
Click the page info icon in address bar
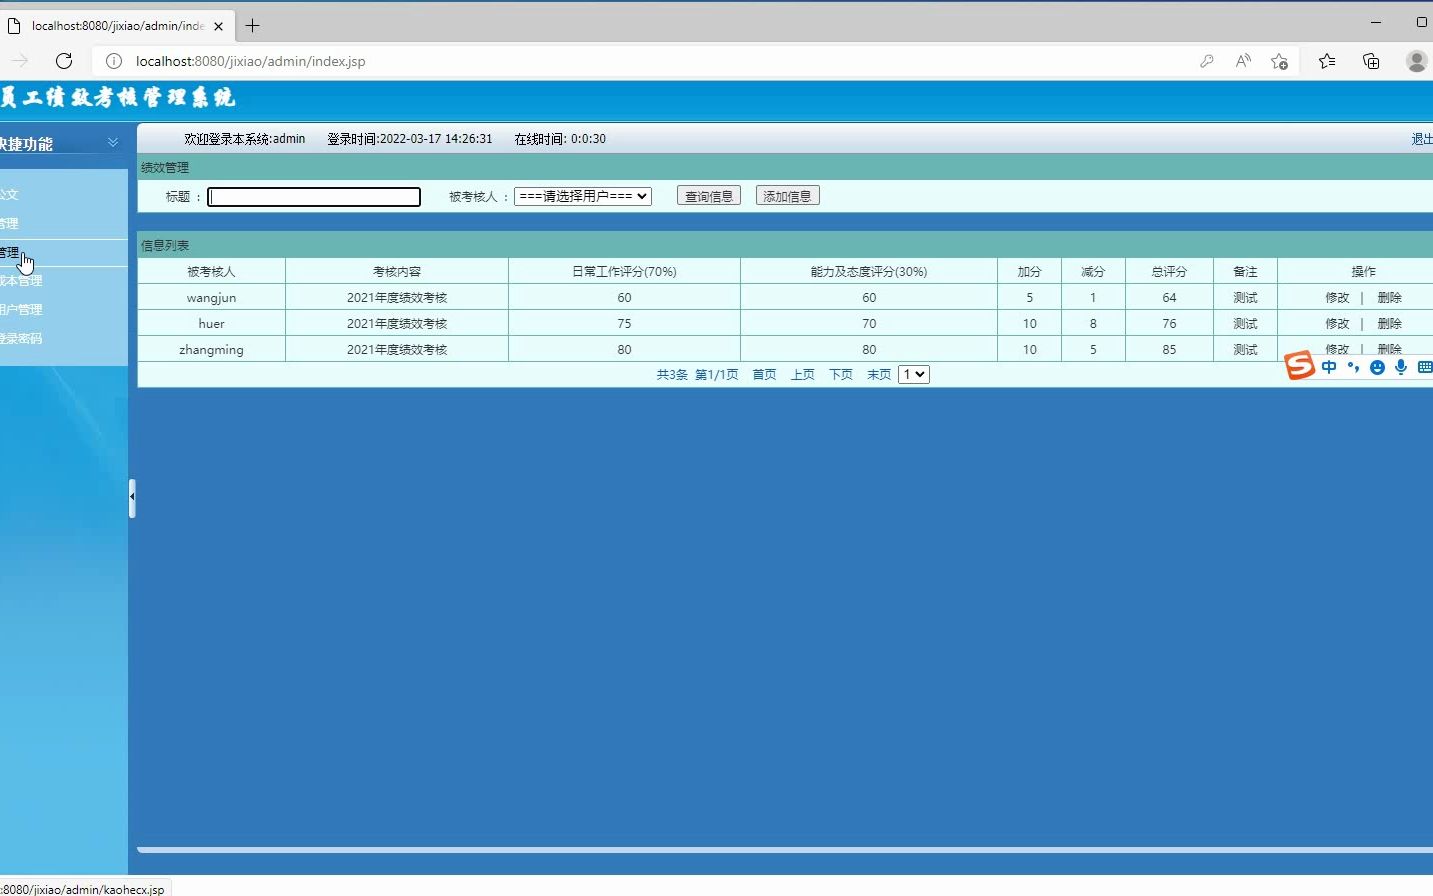(x=113, y=61)
